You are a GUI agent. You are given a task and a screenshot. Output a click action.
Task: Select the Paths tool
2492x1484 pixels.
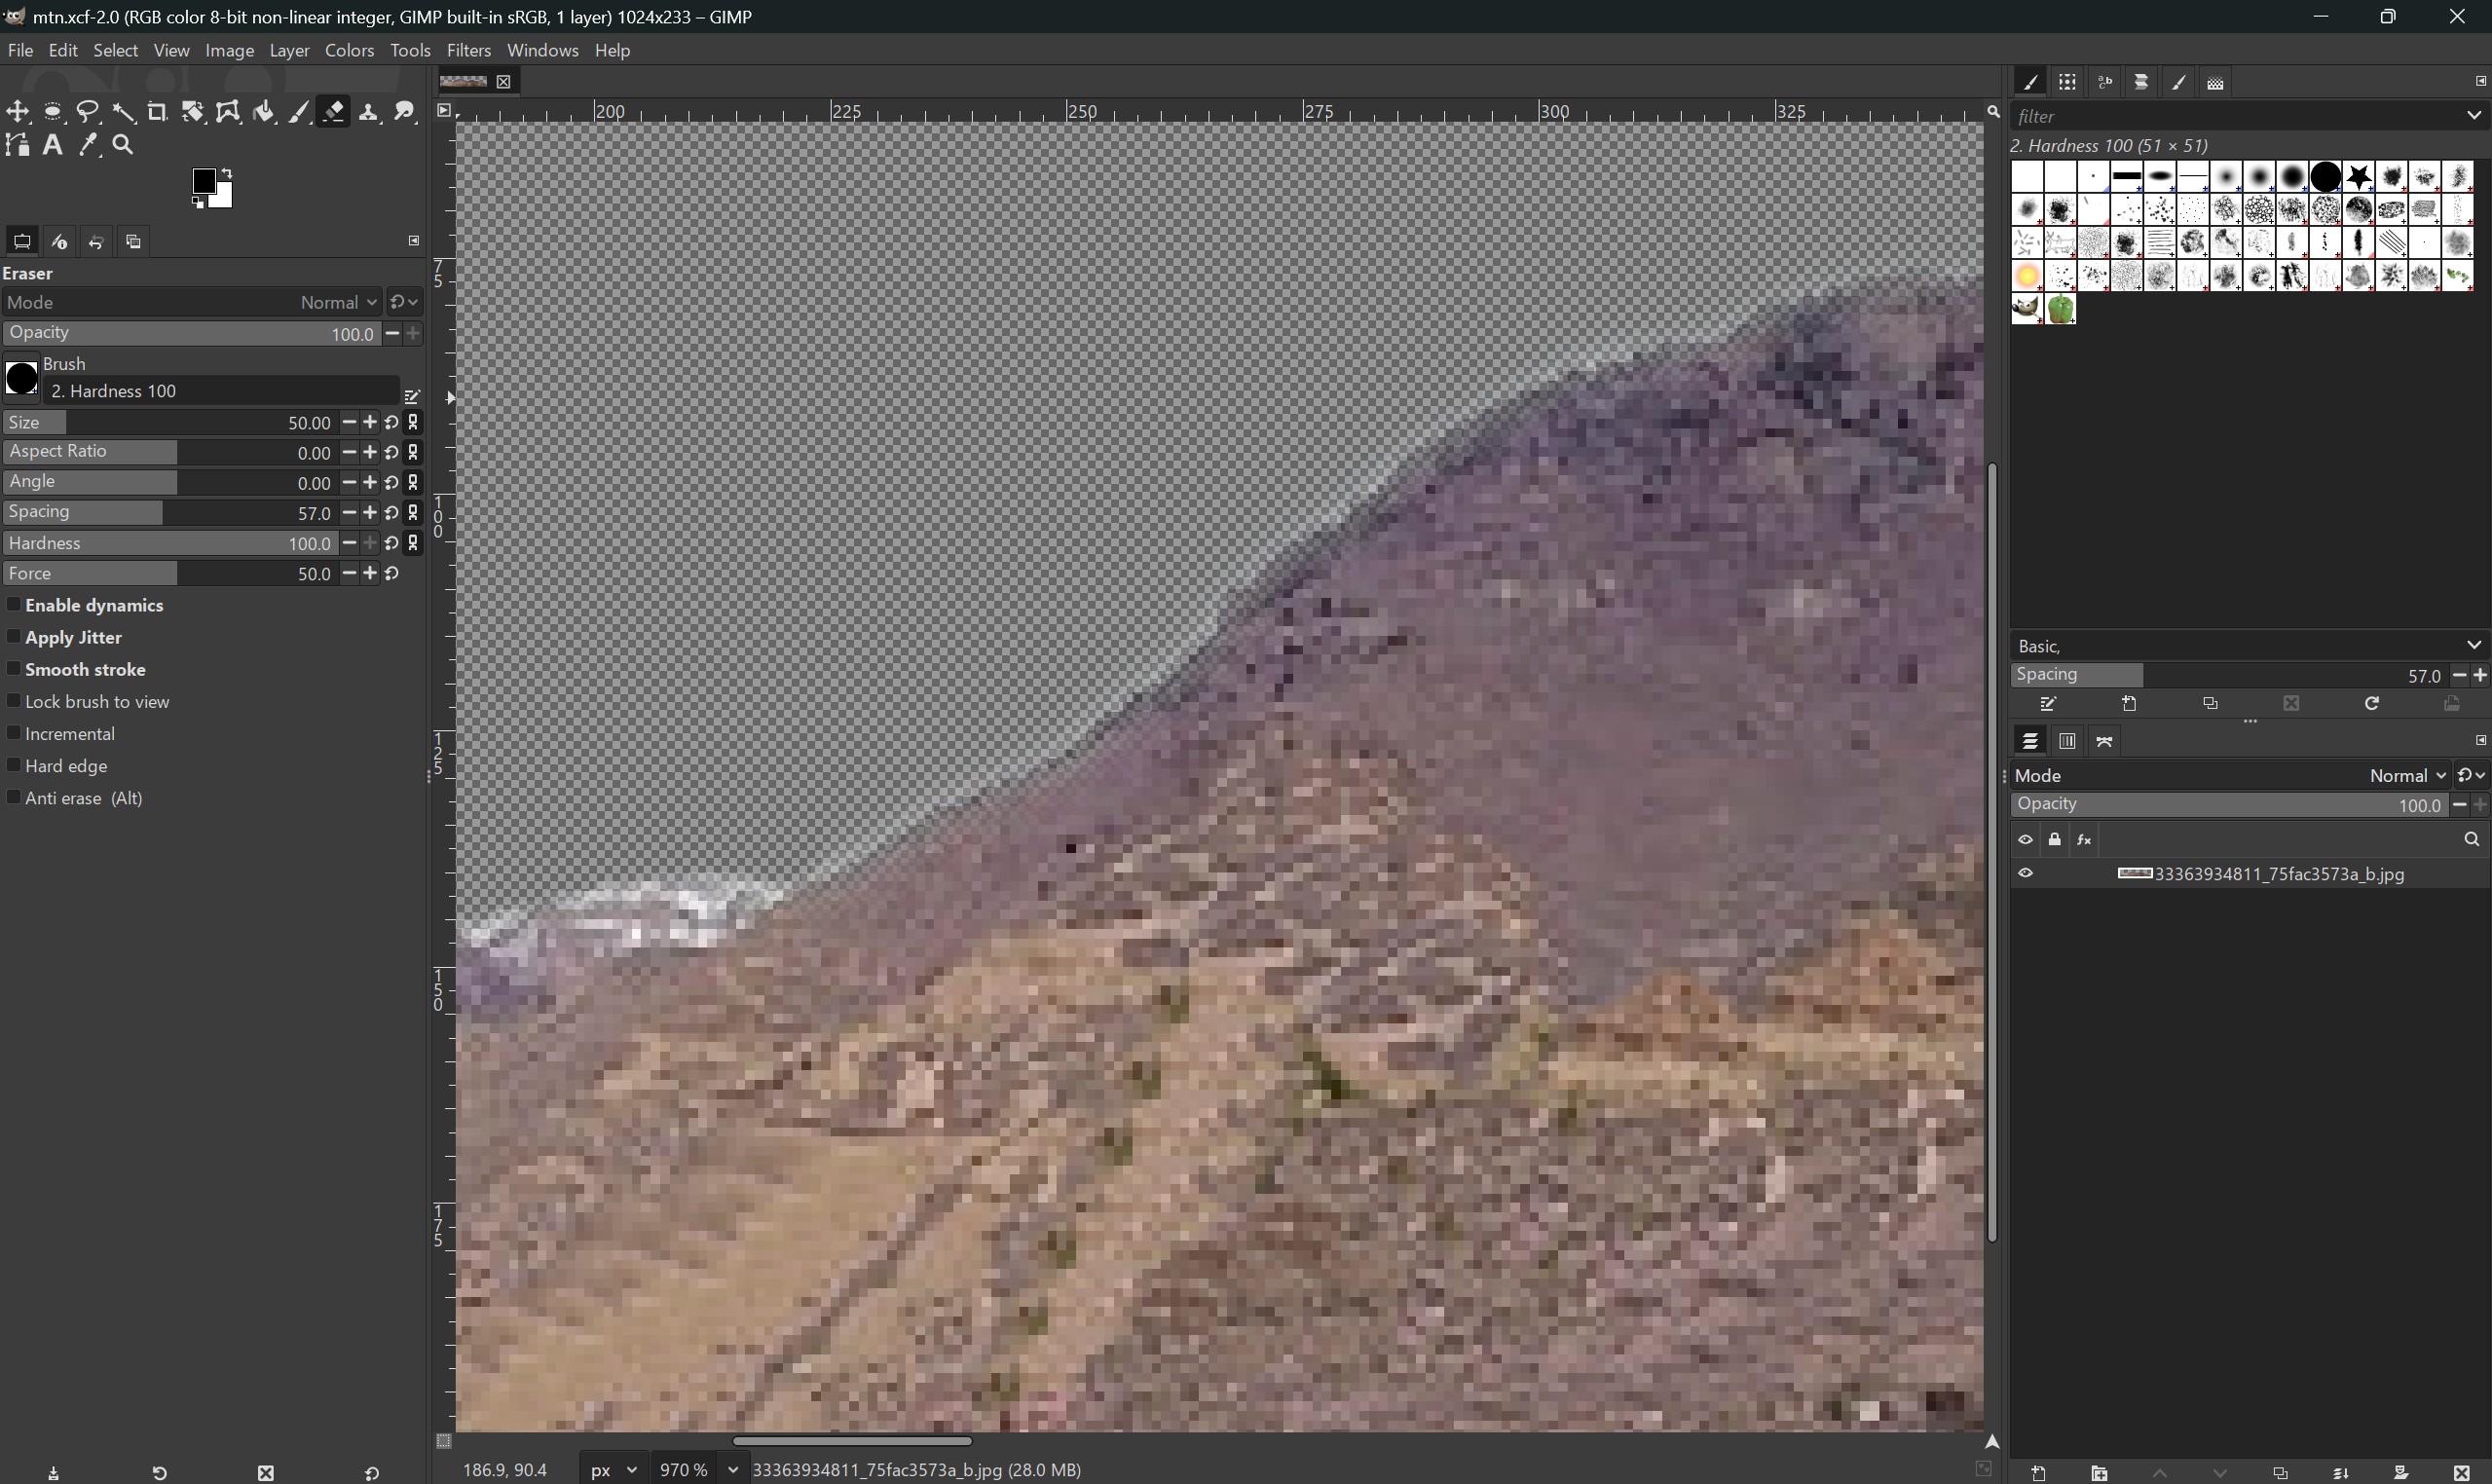coord(18,146)
